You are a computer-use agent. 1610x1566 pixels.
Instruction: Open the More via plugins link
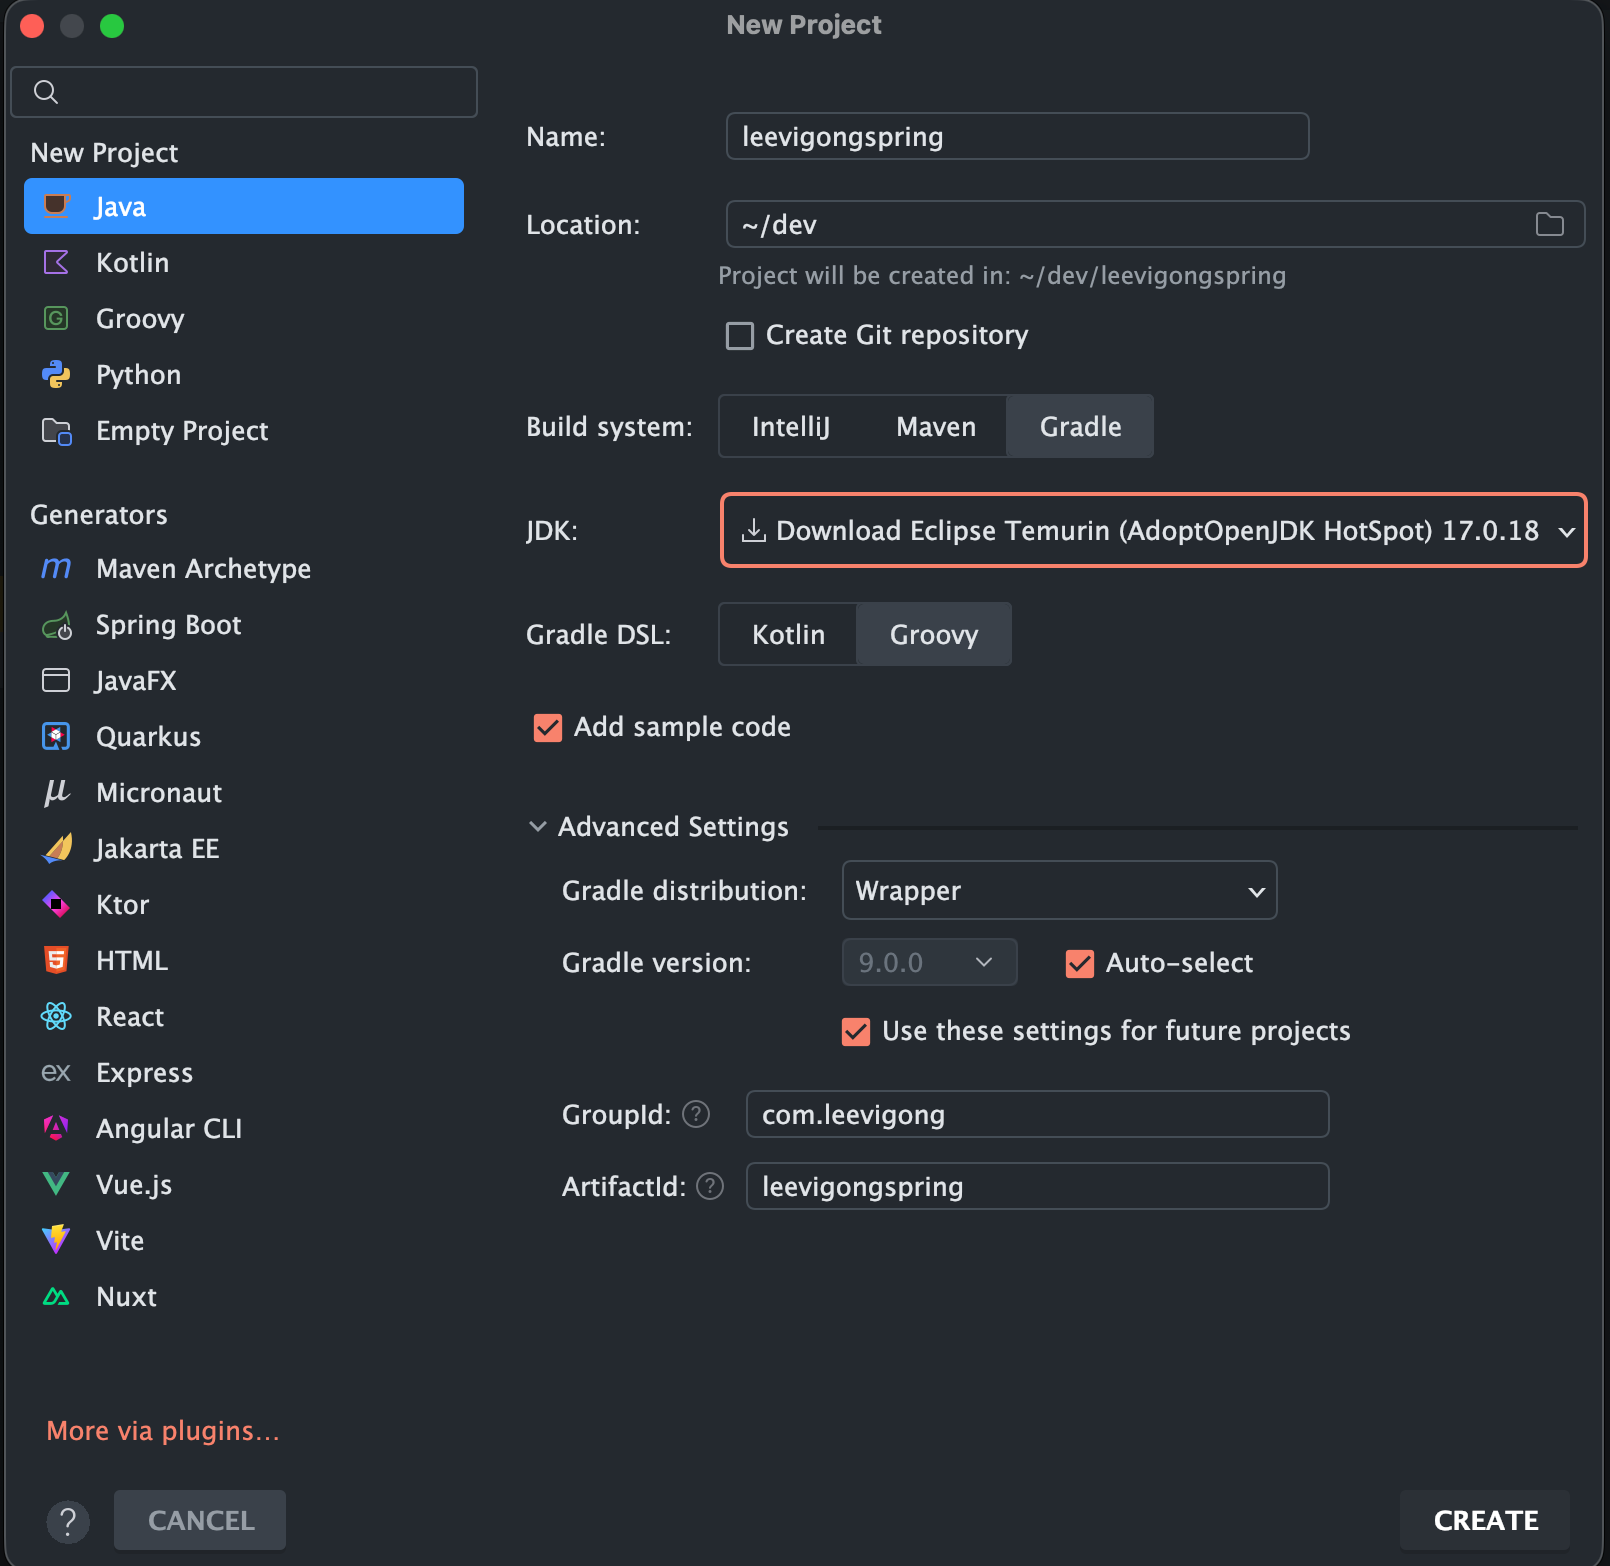click(x=163, y=1431)
